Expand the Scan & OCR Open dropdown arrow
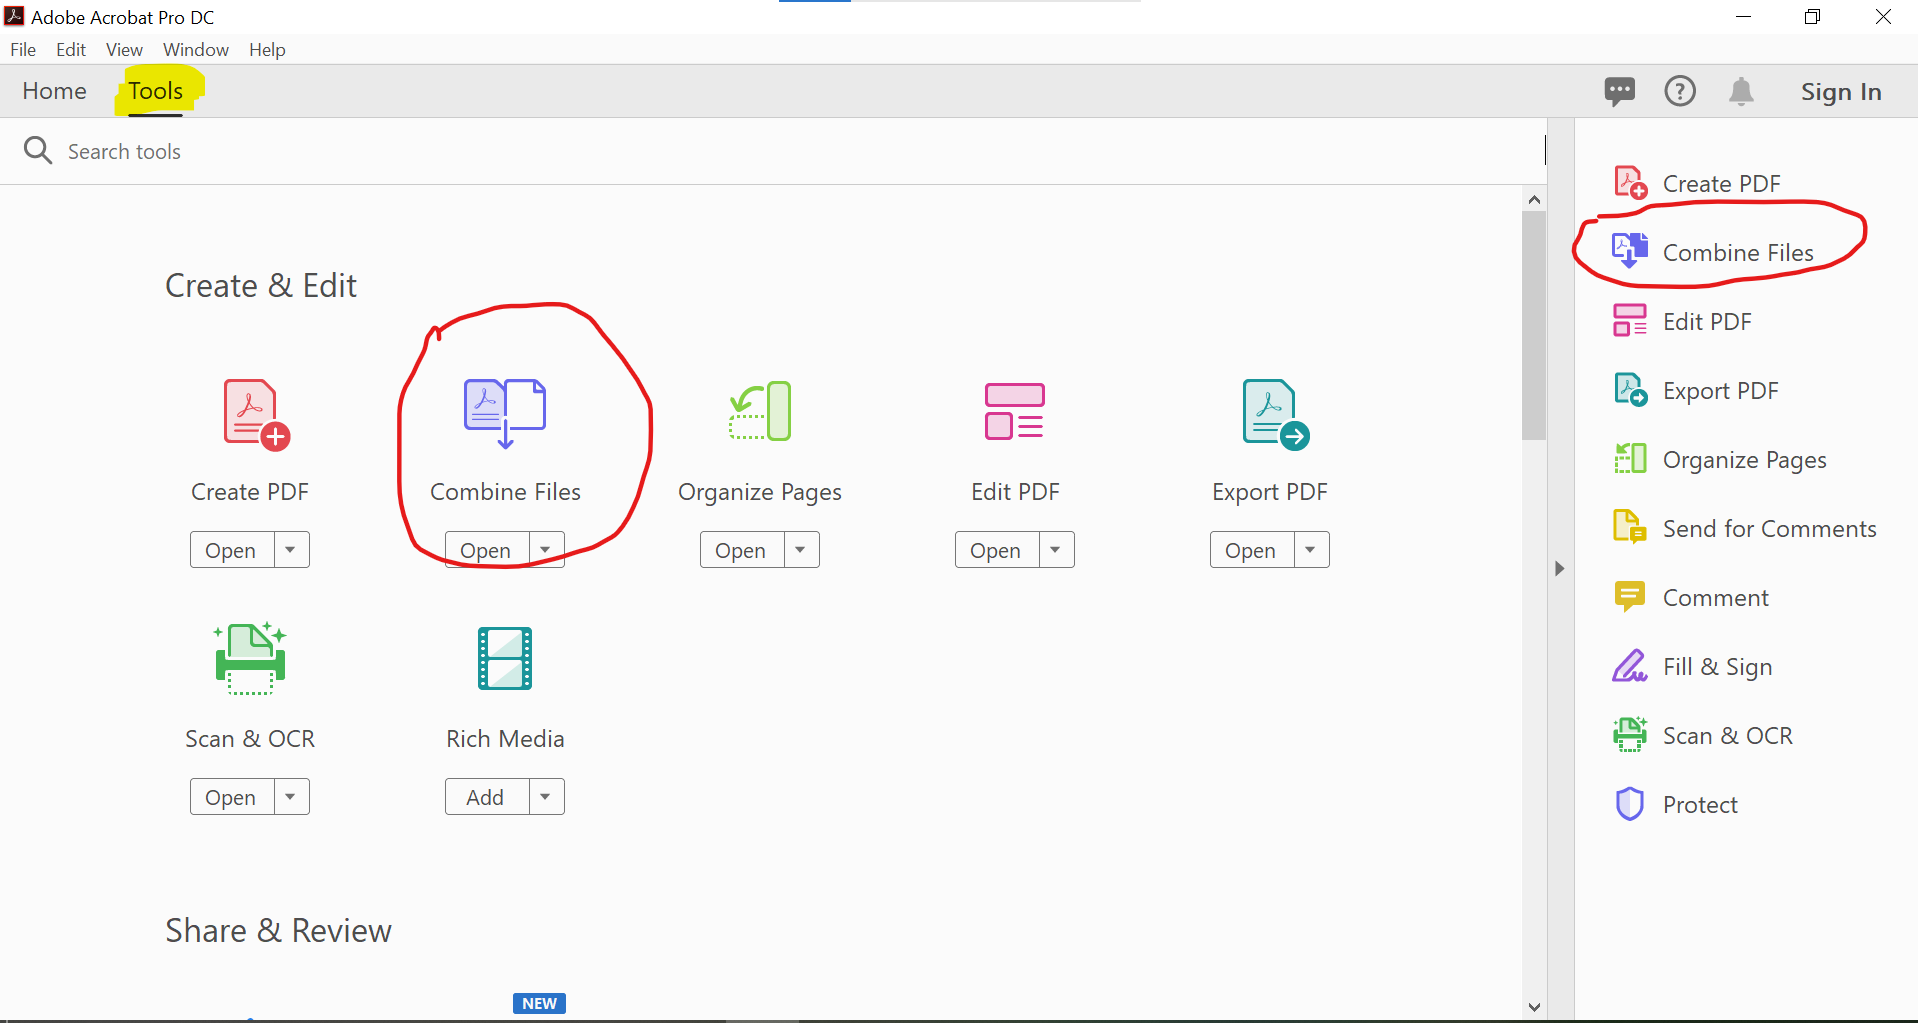Screen dimensions: 1918x1023 coord(291,797)
